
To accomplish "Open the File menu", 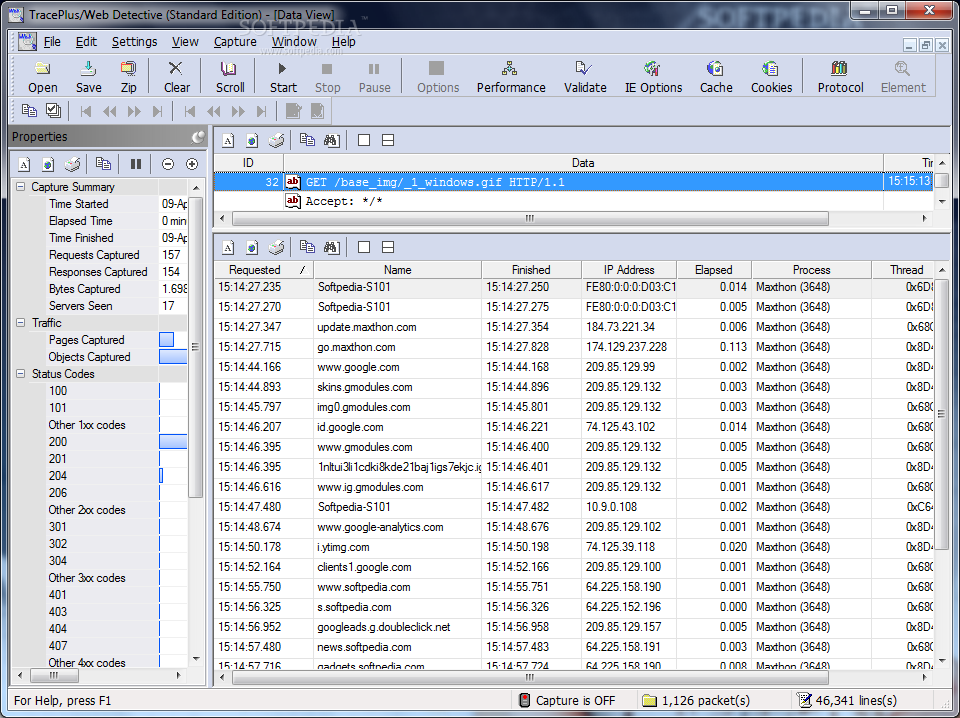I will tap(52, 42).
